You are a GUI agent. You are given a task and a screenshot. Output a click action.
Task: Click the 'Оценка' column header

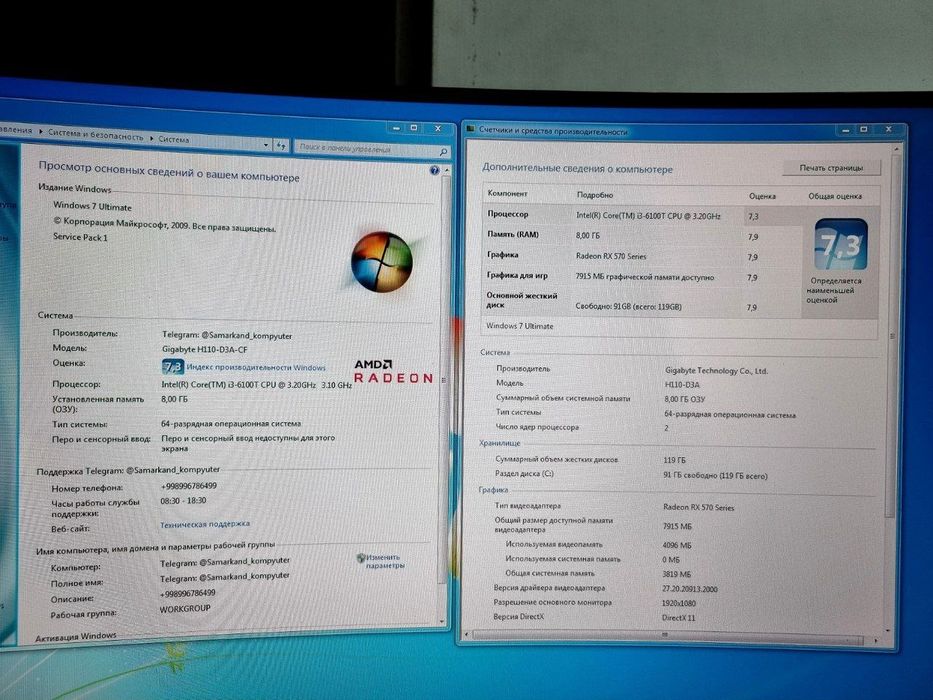point(762,196)
